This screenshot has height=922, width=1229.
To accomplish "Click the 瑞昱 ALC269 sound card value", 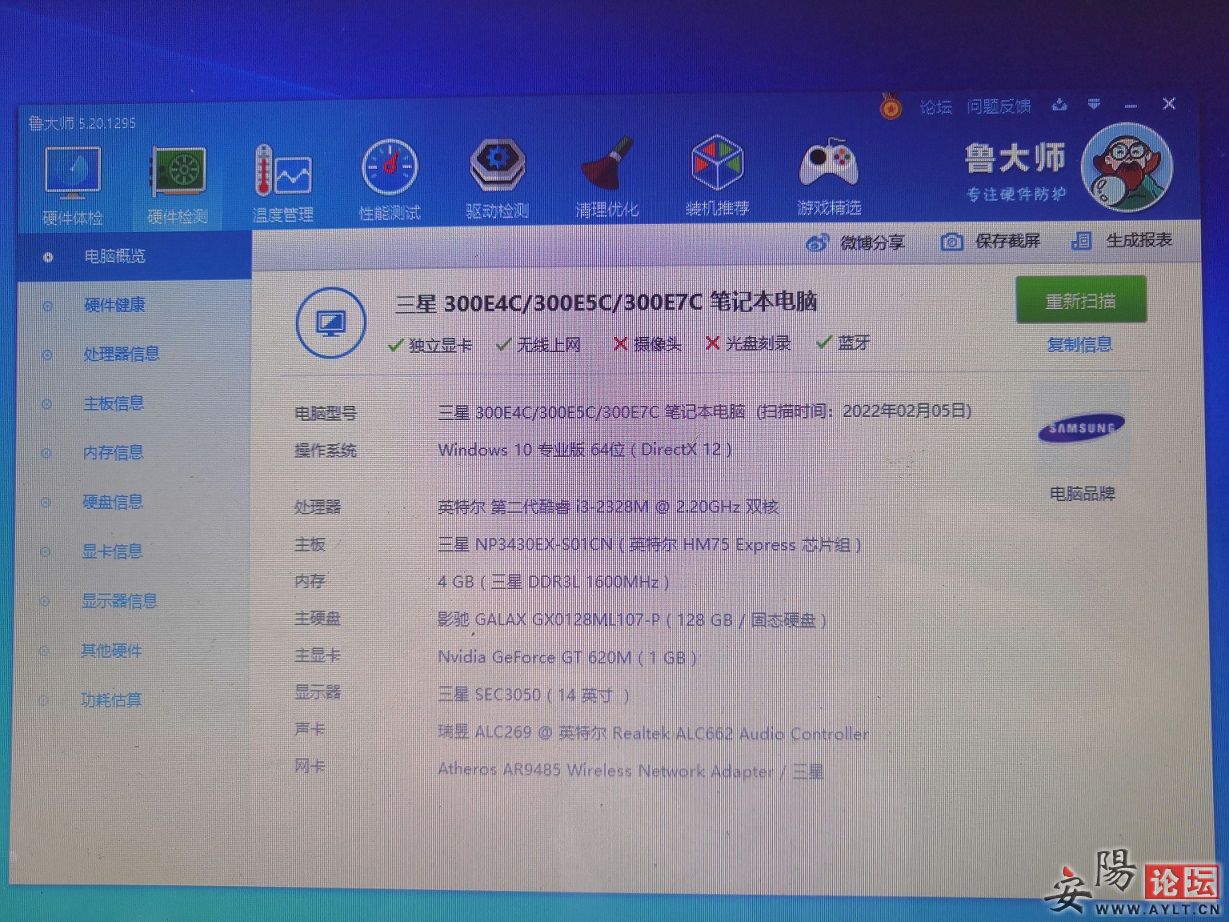I will 654,733.
